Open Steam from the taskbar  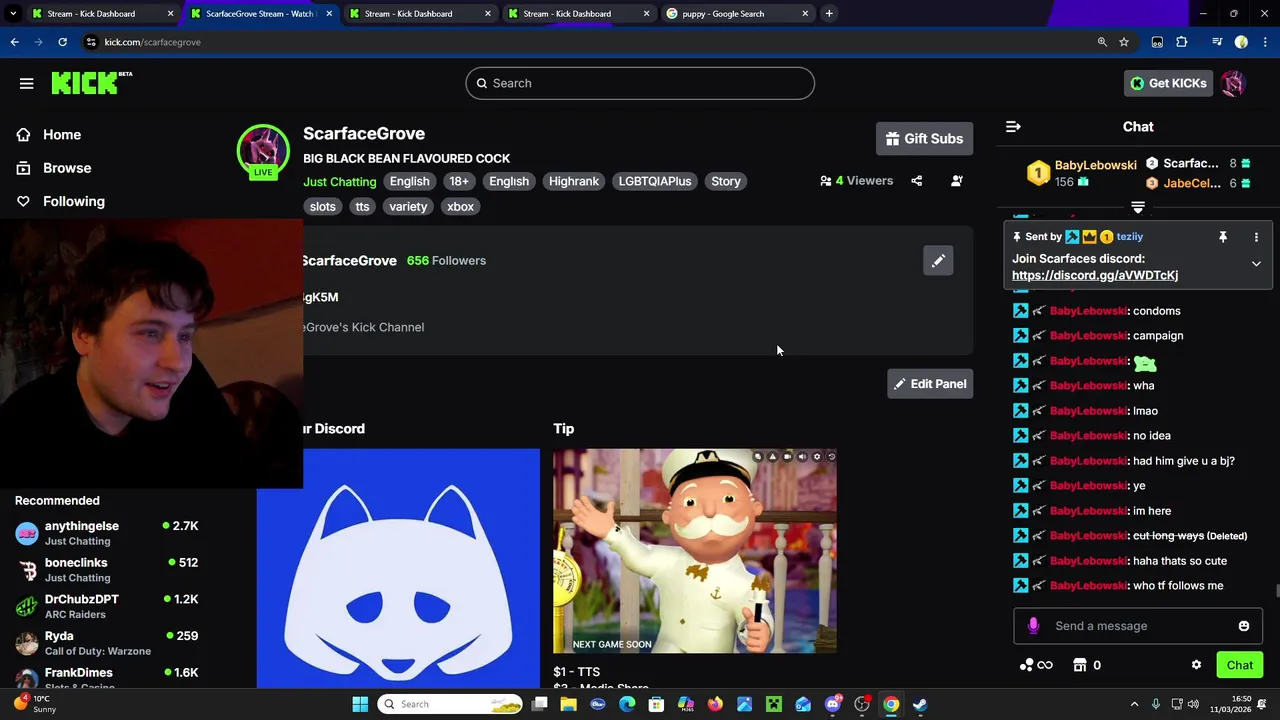920,704
